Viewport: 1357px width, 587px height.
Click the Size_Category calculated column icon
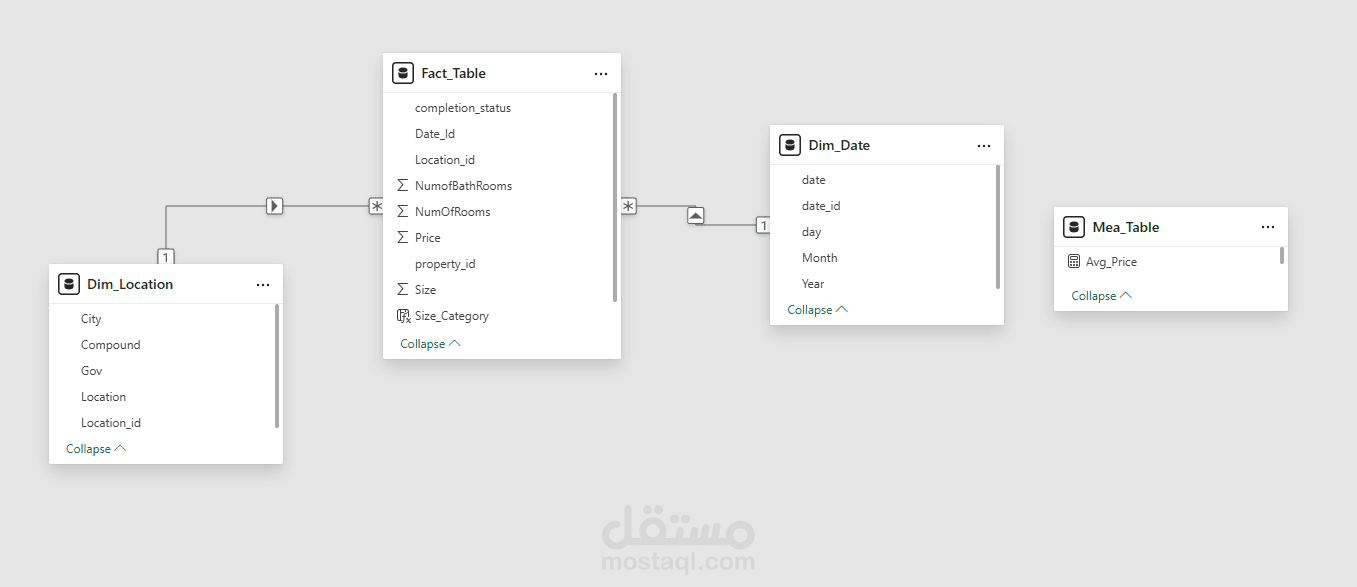pyautogui.click(x=403, y=316)
